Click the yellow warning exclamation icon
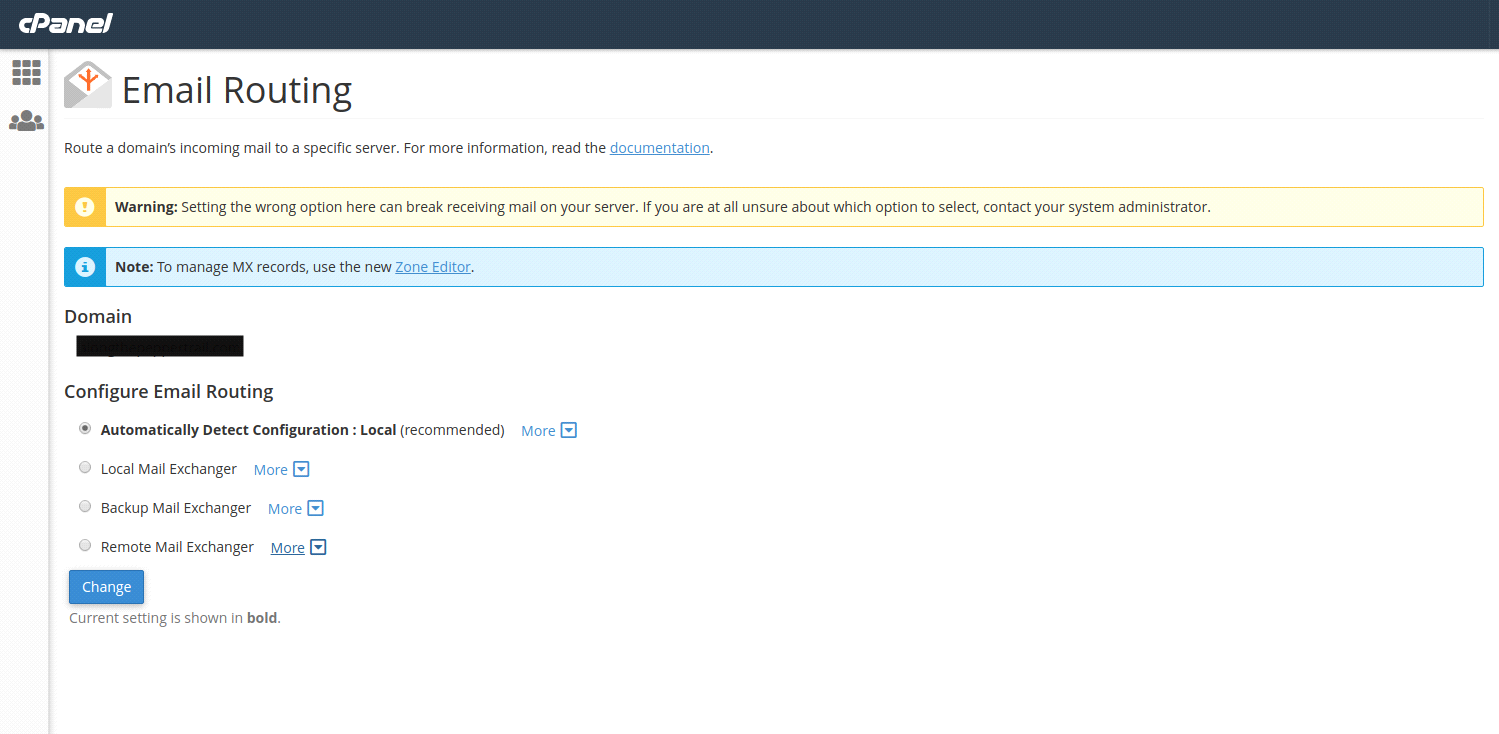1499x734 pixels. pyautogui.click(x=84, y=206)
